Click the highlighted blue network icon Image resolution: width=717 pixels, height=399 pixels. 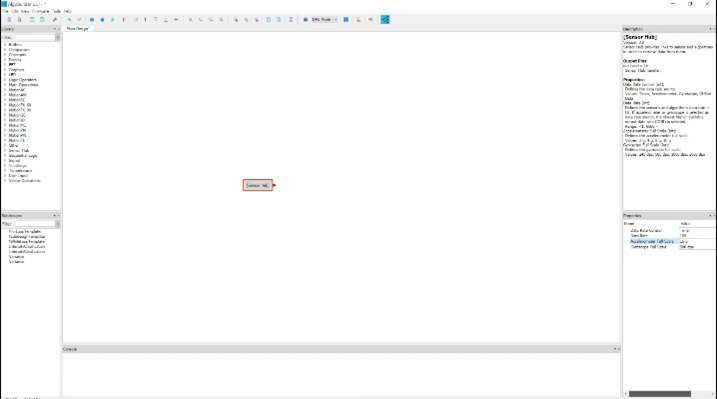click(385, 20)
